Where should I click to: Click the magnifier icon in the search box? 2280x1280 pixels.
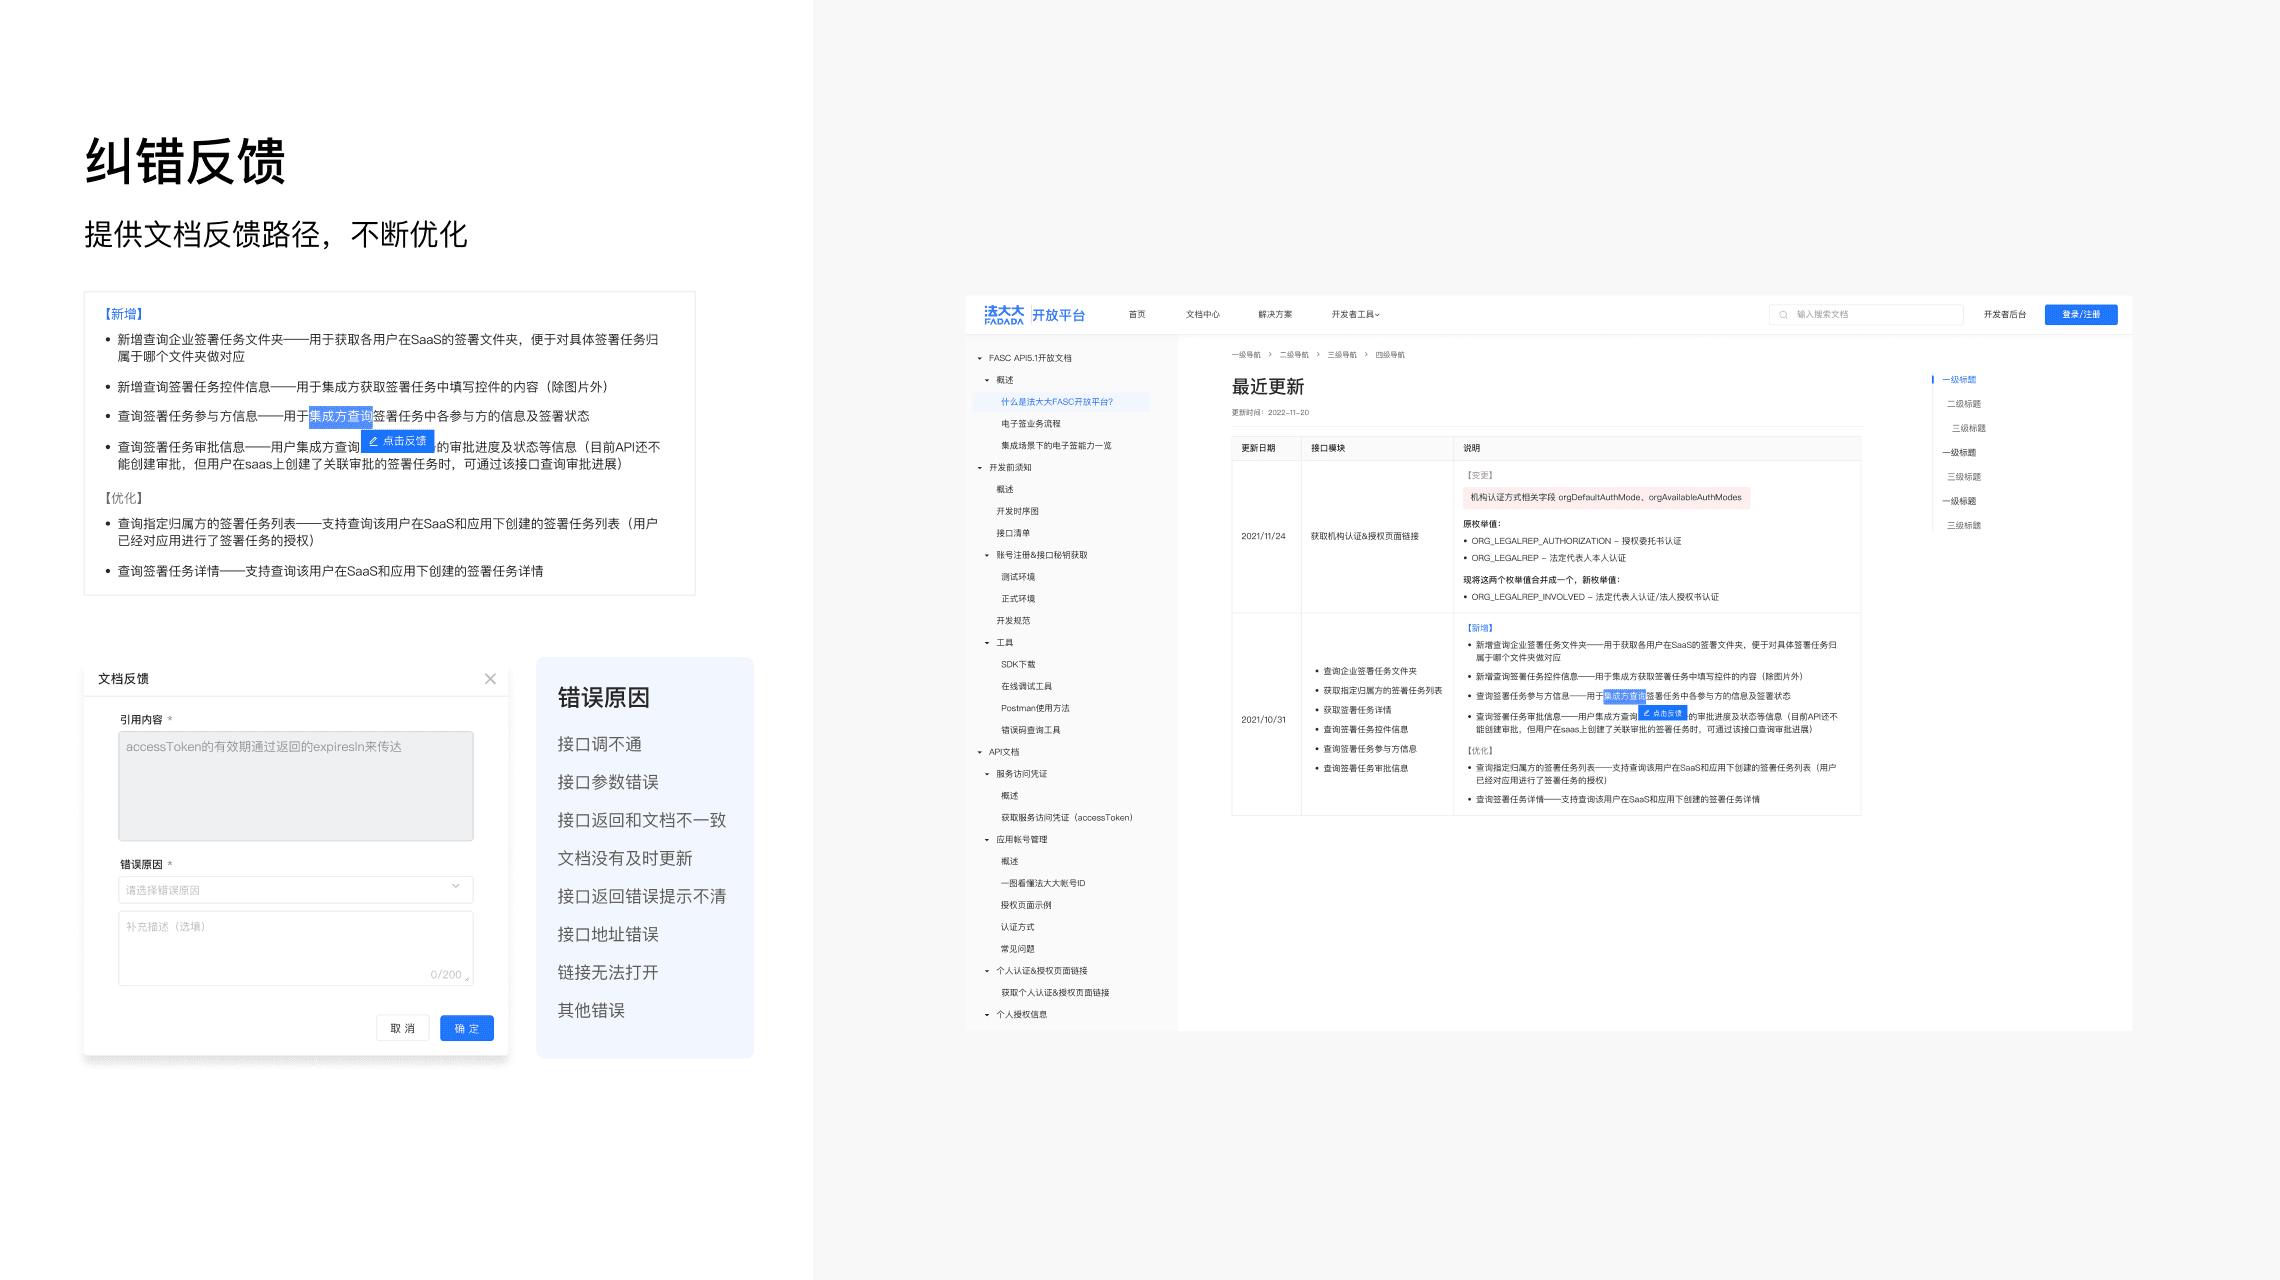click(1783, 315)
